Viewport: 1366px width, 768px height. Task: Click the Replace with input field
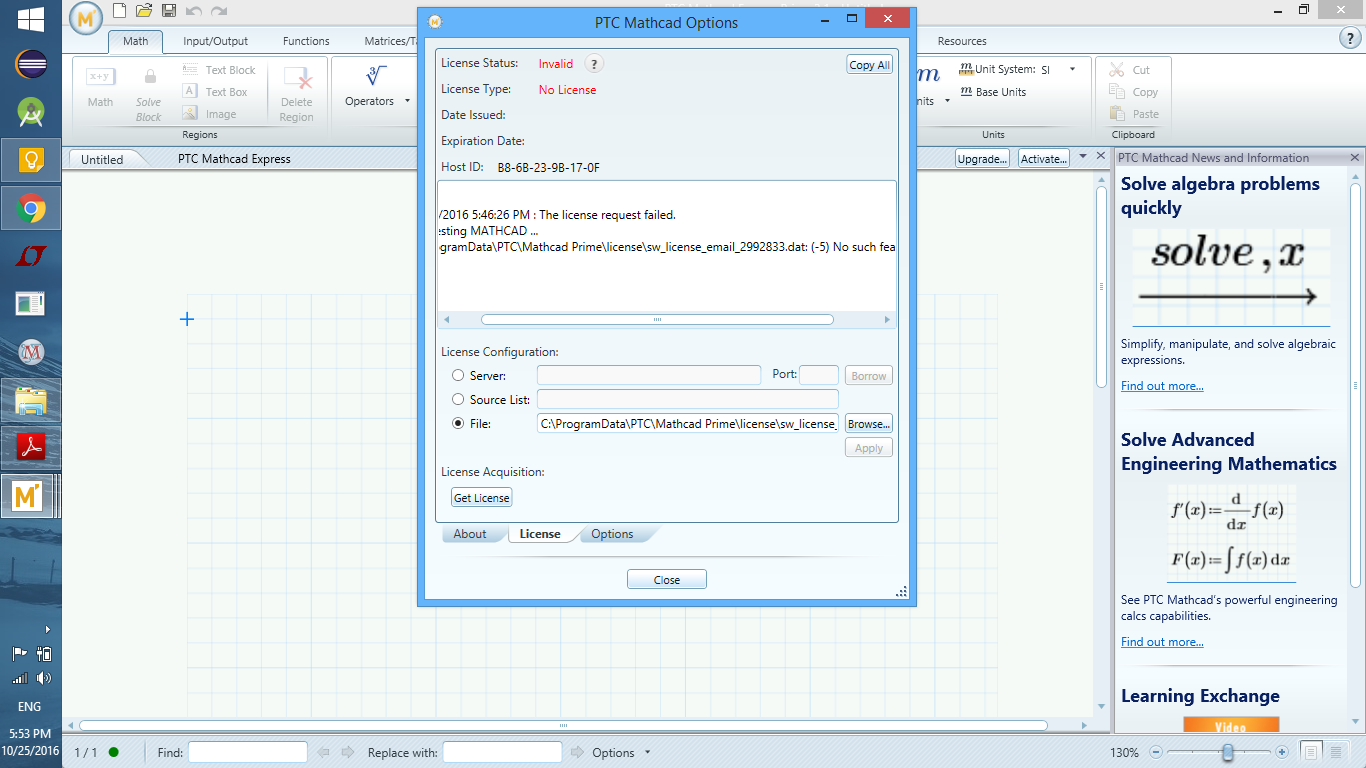coord(503,752)
